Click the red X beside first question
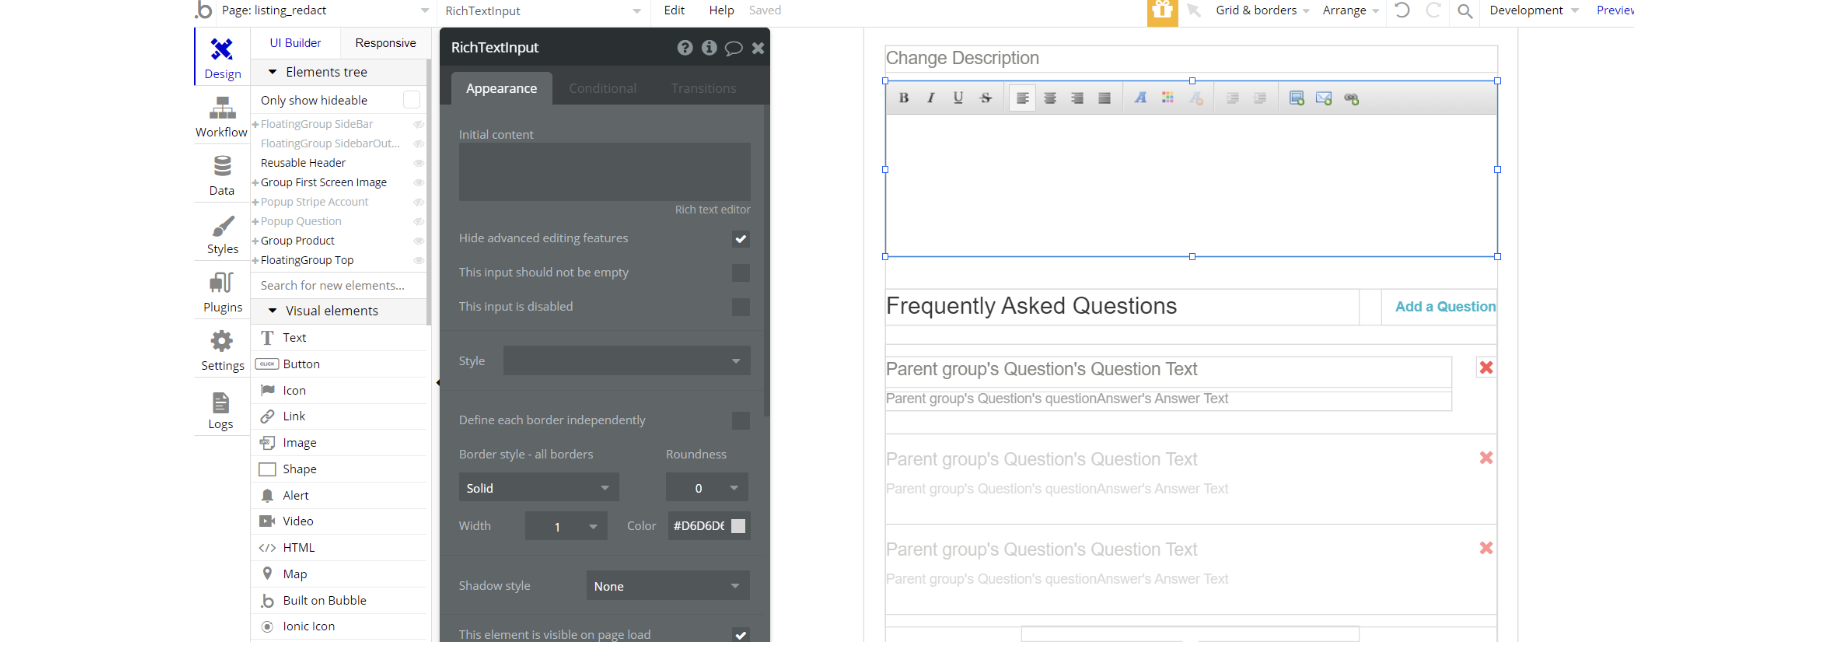 pyautogui.click(x=1486, y=368)
